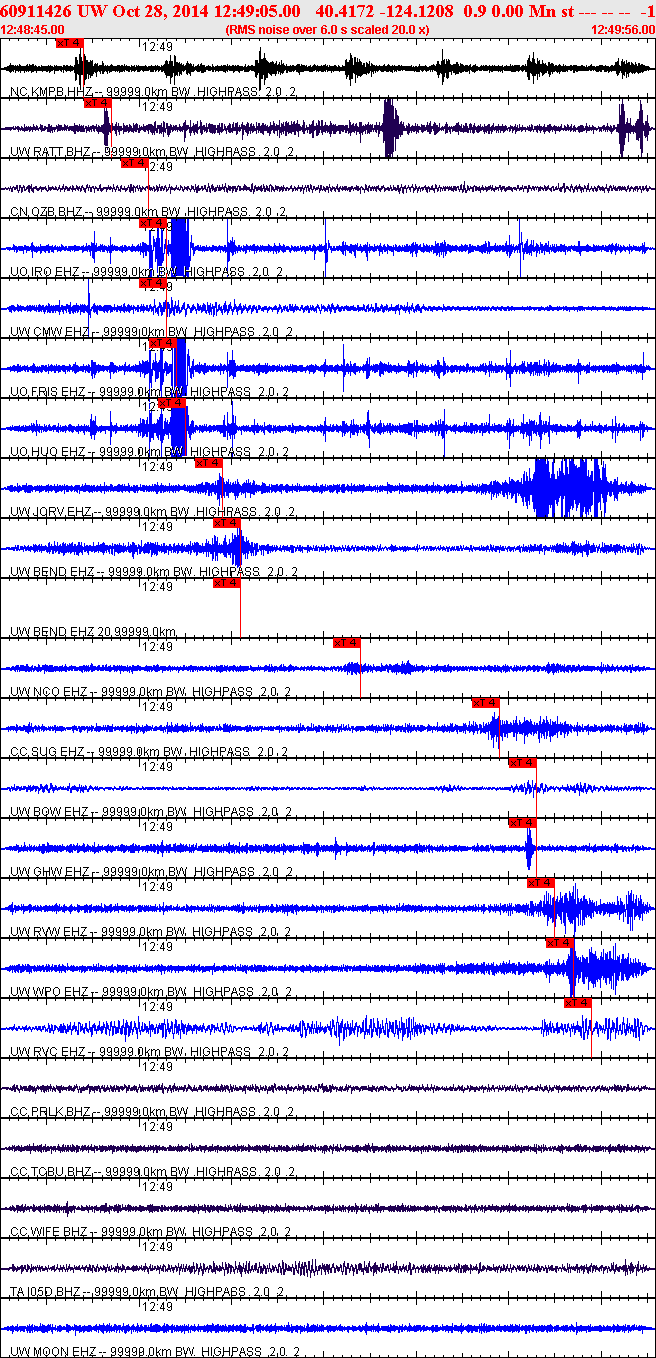Click the red pick marker on the RVW trace
656x1358 pixels.
point(541,883)
